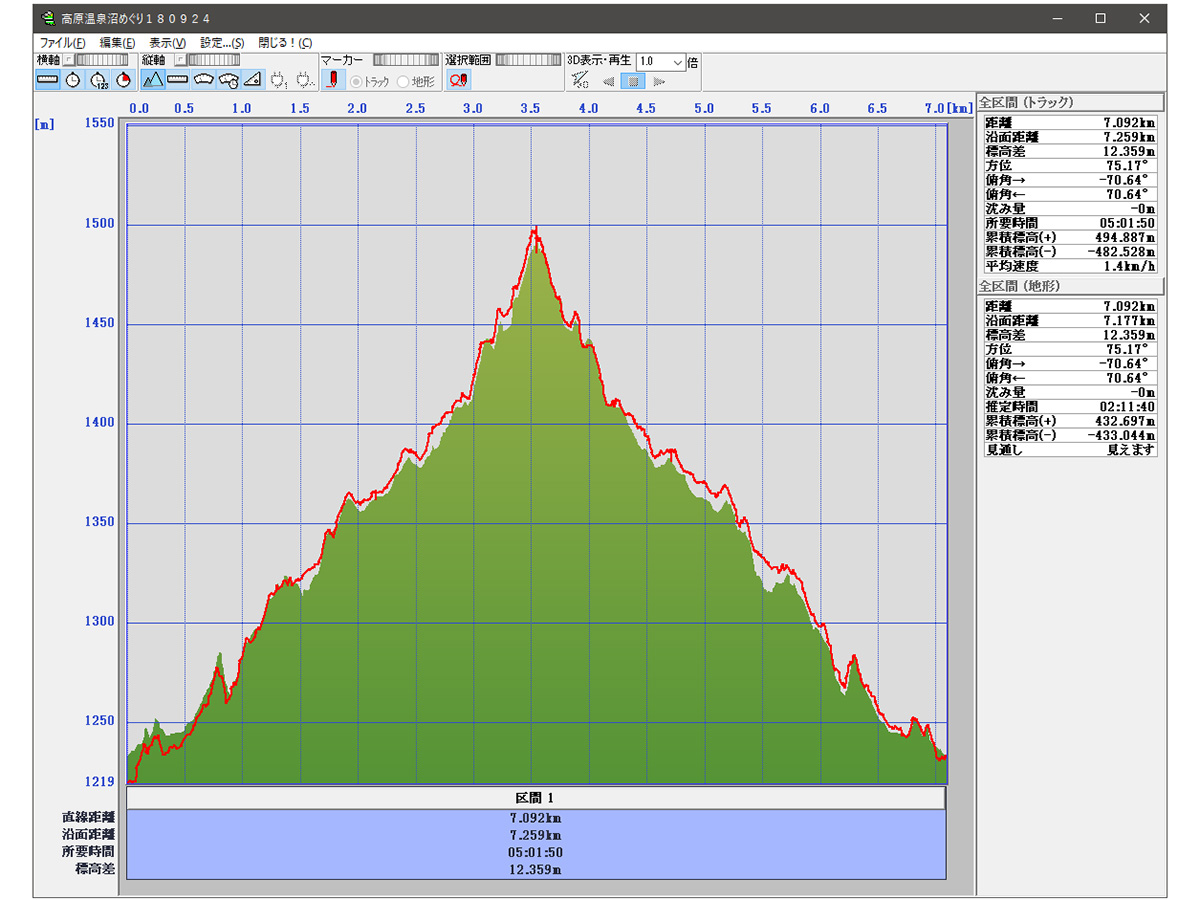Switch horizontal axis to clock time icon
This screenshot has width=1200, height=900.
(x=73, y=80)
